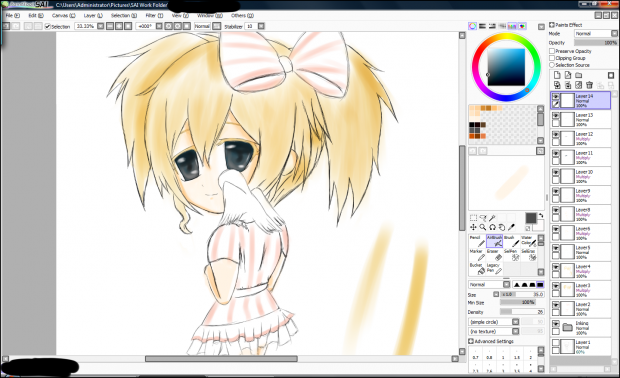The width and height of the screenshot is (620, 378).
Task: Open the Edit menu
Action: 36,15
